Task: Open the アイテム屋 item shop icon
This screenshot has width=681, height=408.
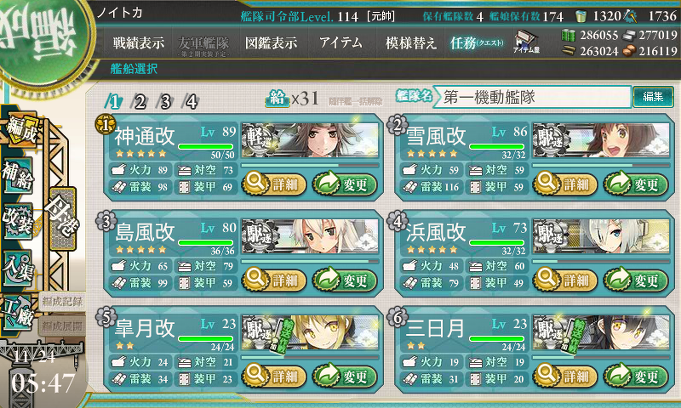Action: click(x=526, y=43)
